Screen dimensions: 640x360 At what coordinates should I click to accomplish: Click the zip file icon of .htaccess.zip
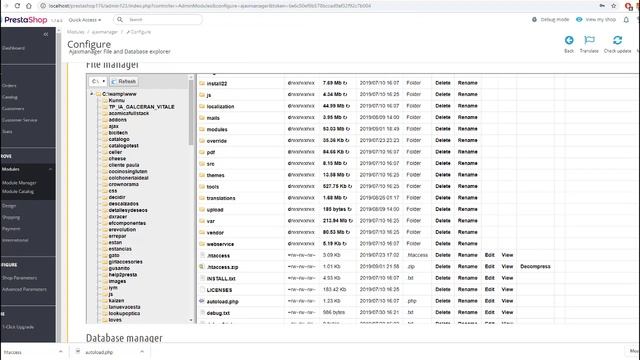click(202, 267)
